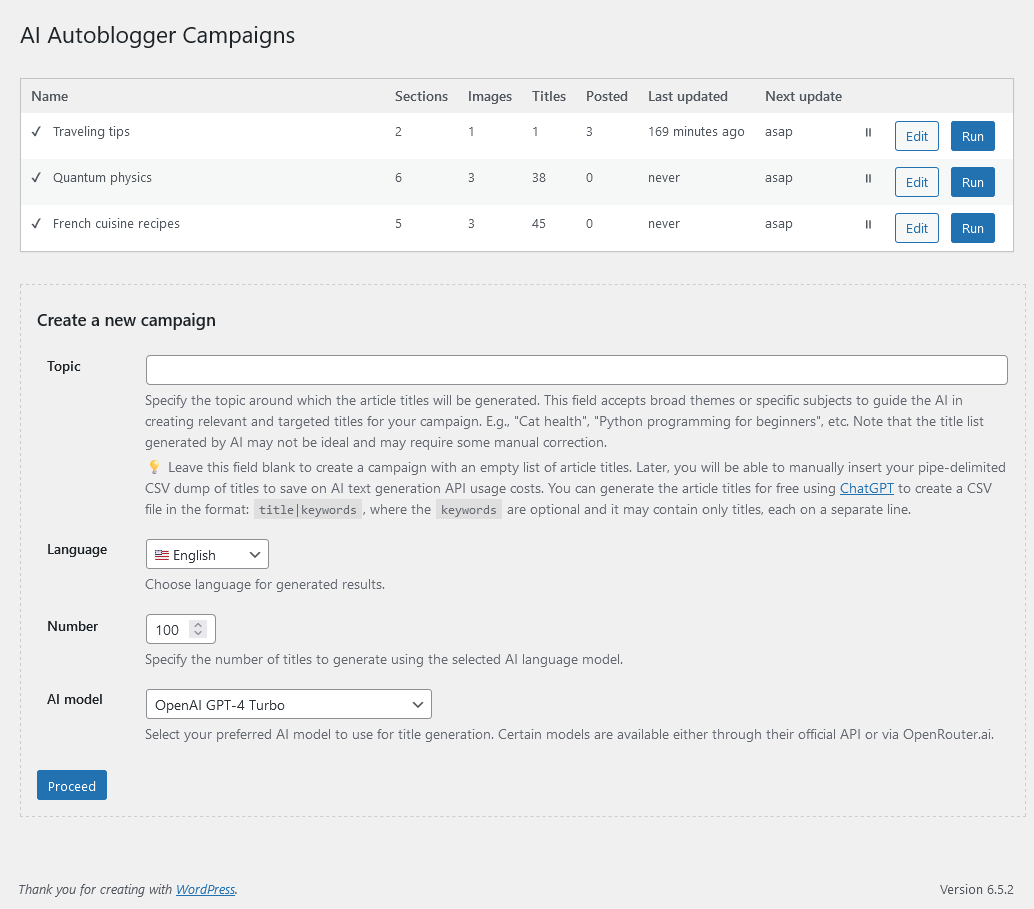Run the Quantum physics campaign

(x=972, y=183)
